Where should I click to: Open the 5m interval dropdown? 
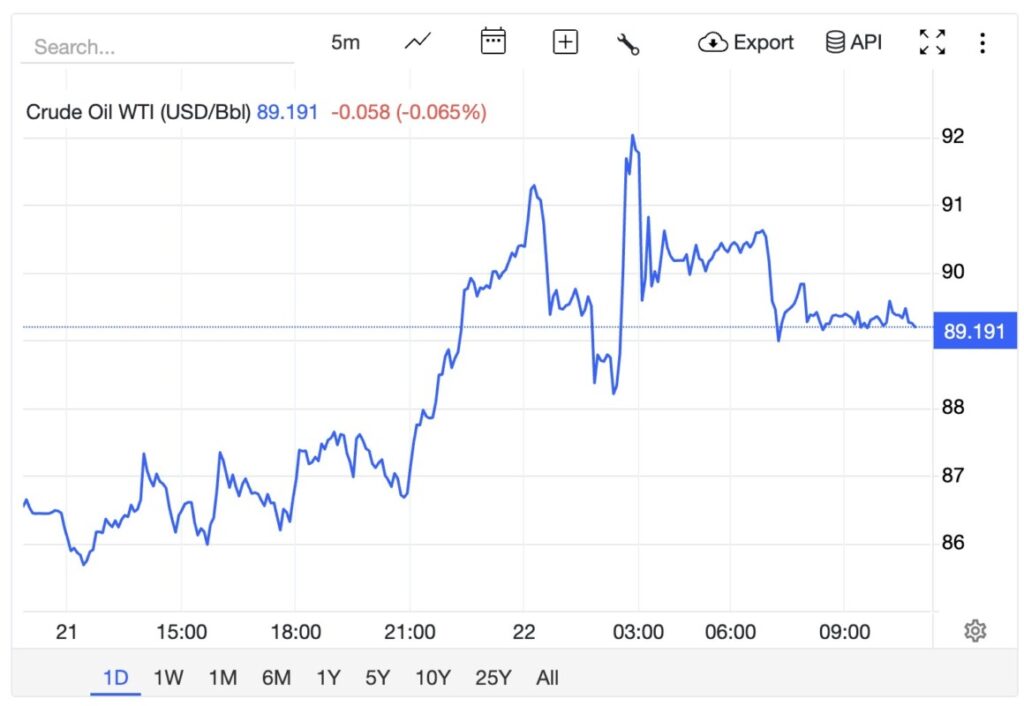click(345, 42)
